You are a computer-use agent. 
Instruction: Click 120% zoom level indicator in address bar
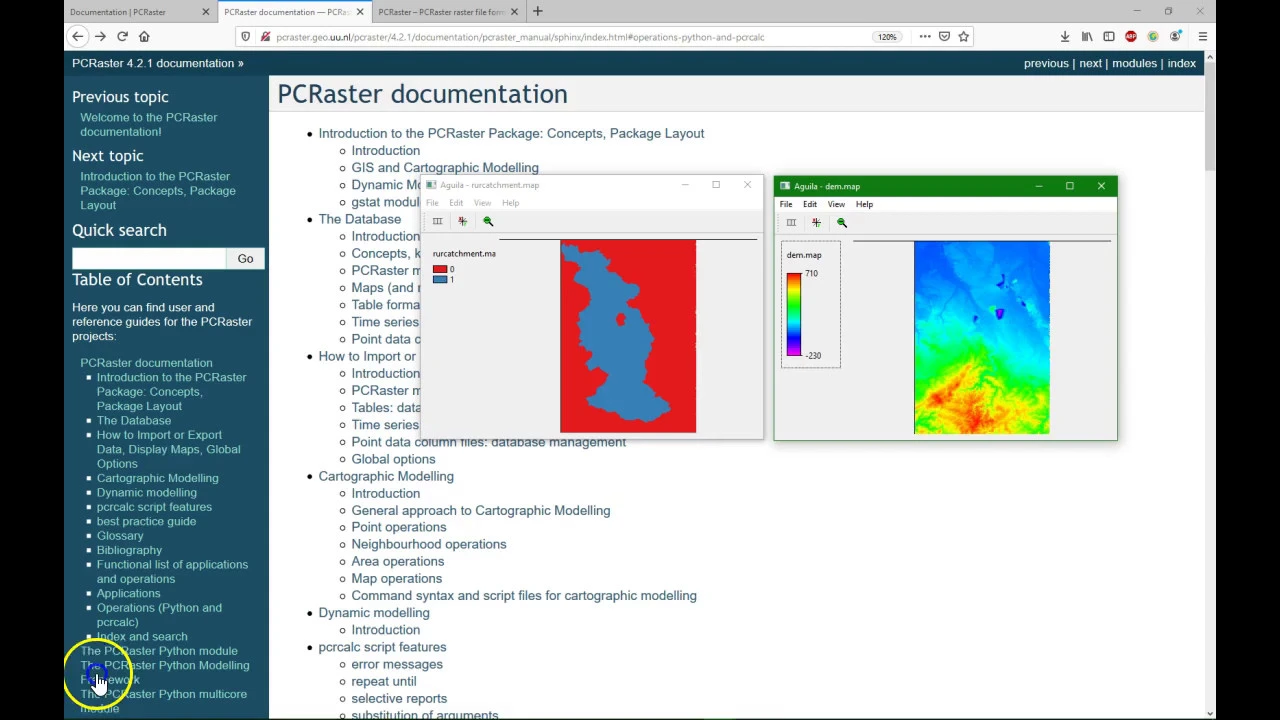pyautogui.click(x=887, y=37)
